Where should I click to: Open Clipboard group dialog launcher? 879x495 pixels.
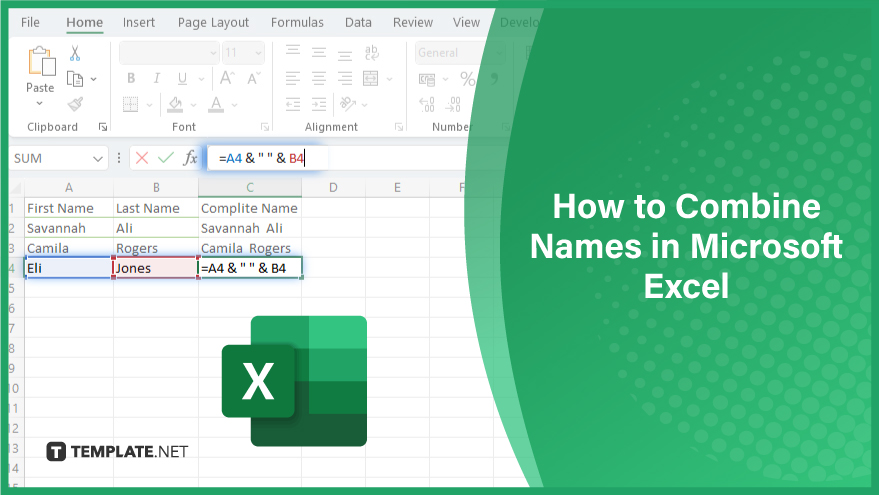point(103,127)
